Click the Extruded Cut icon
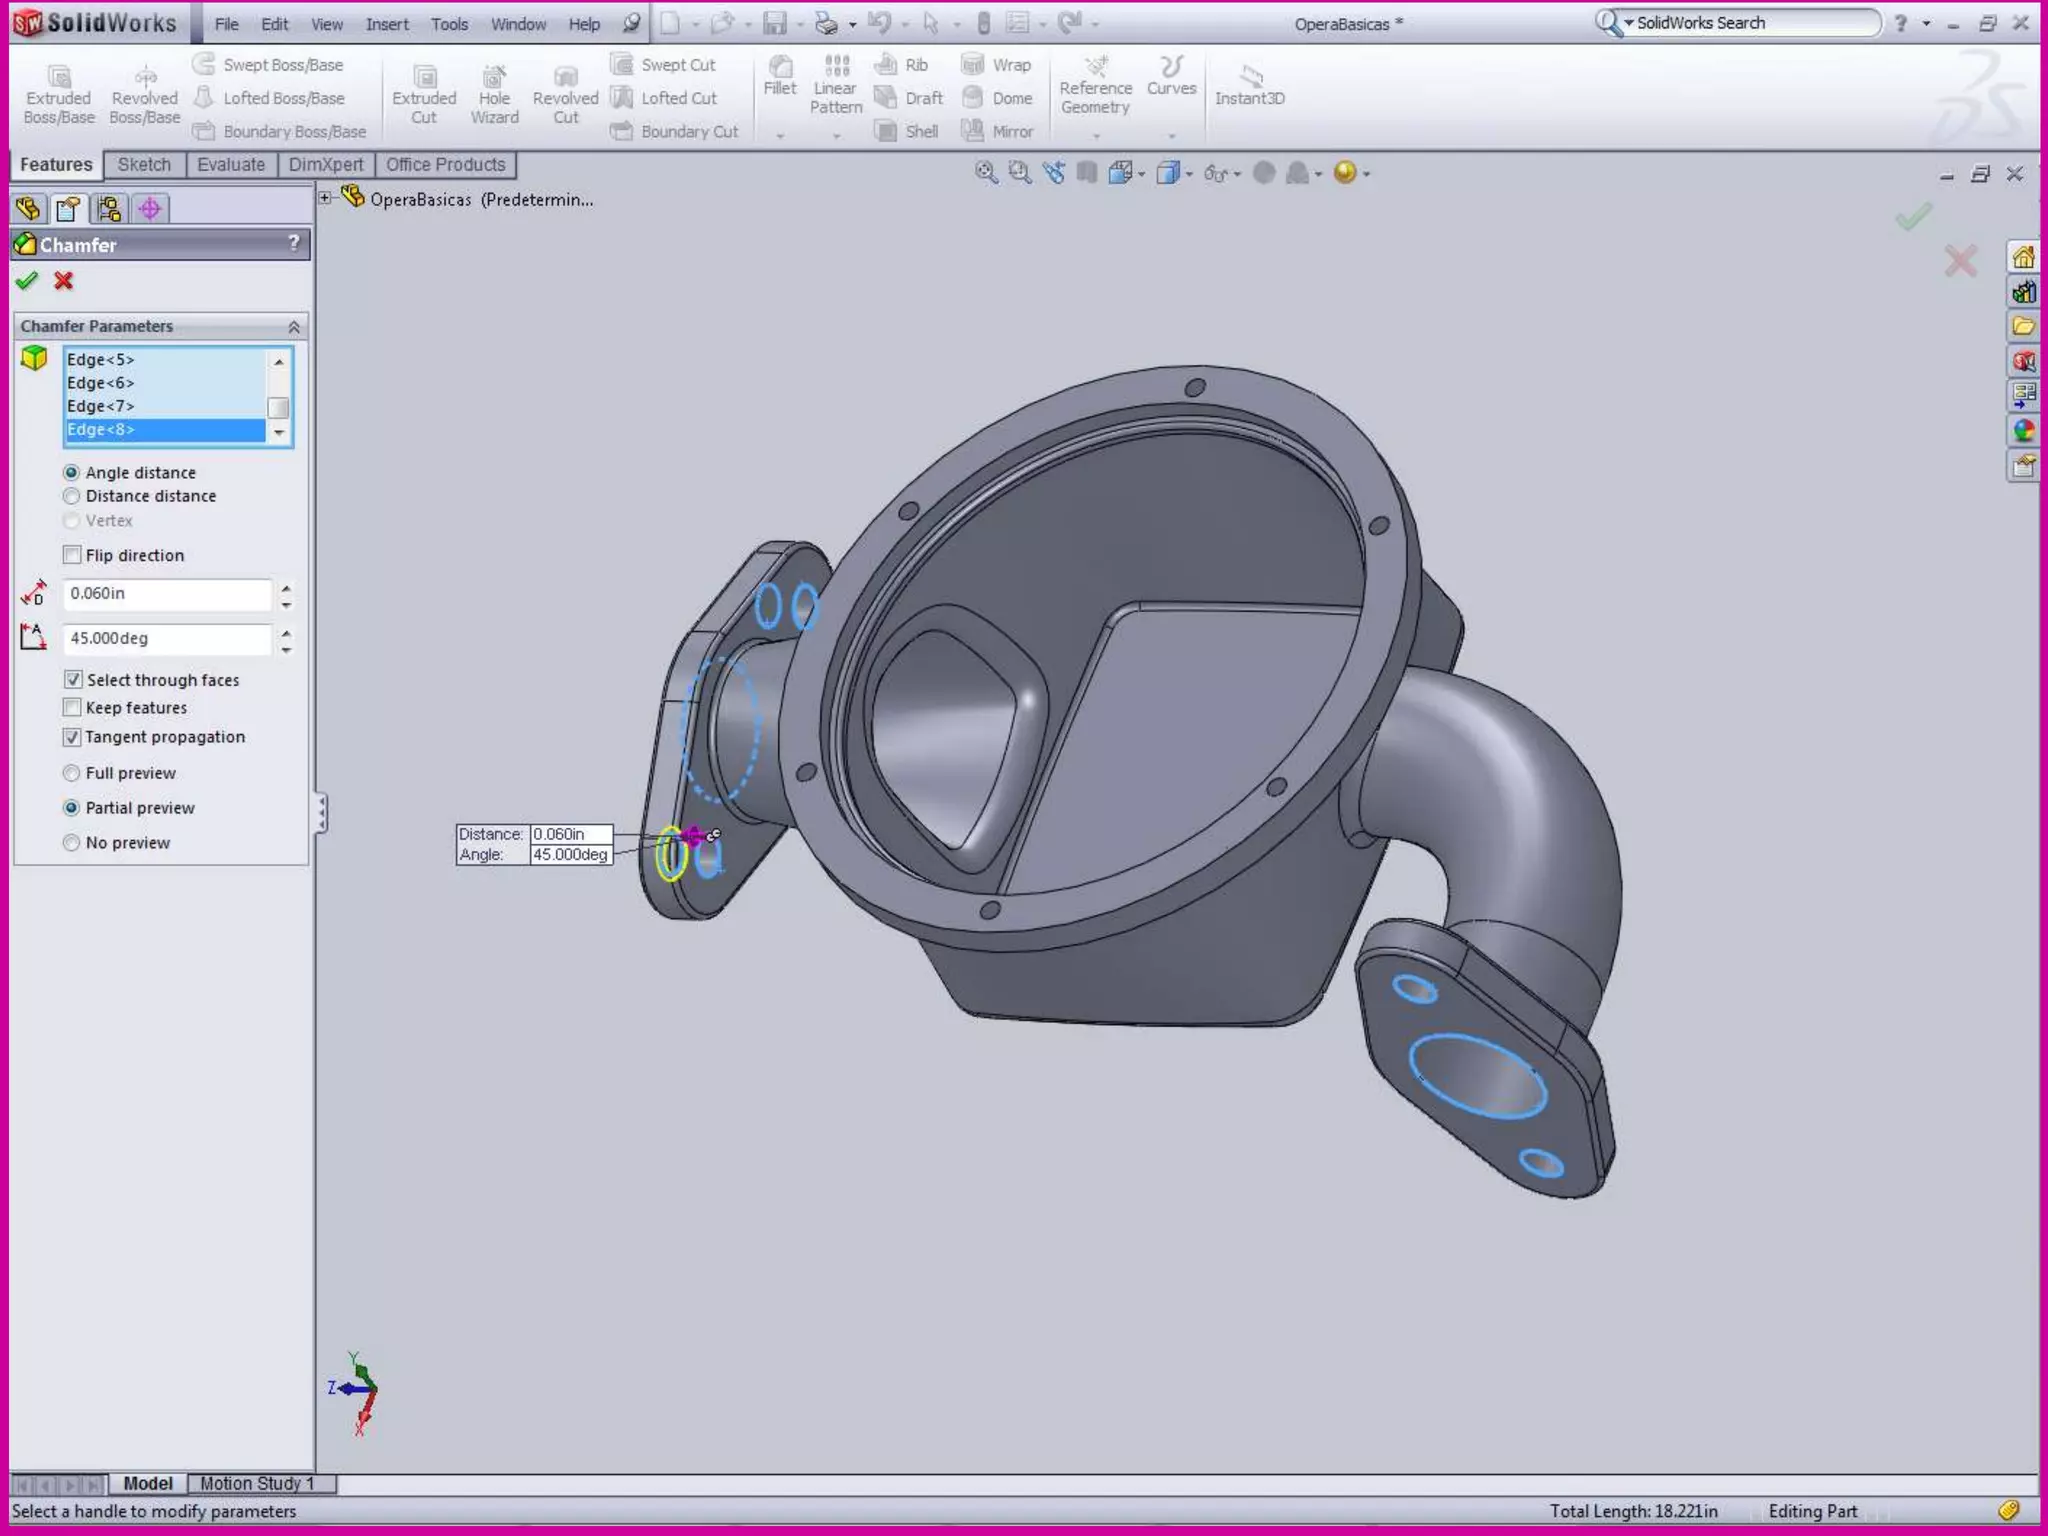Image resolution: width=2048 pixels, height=1536 pixels. 424,78
